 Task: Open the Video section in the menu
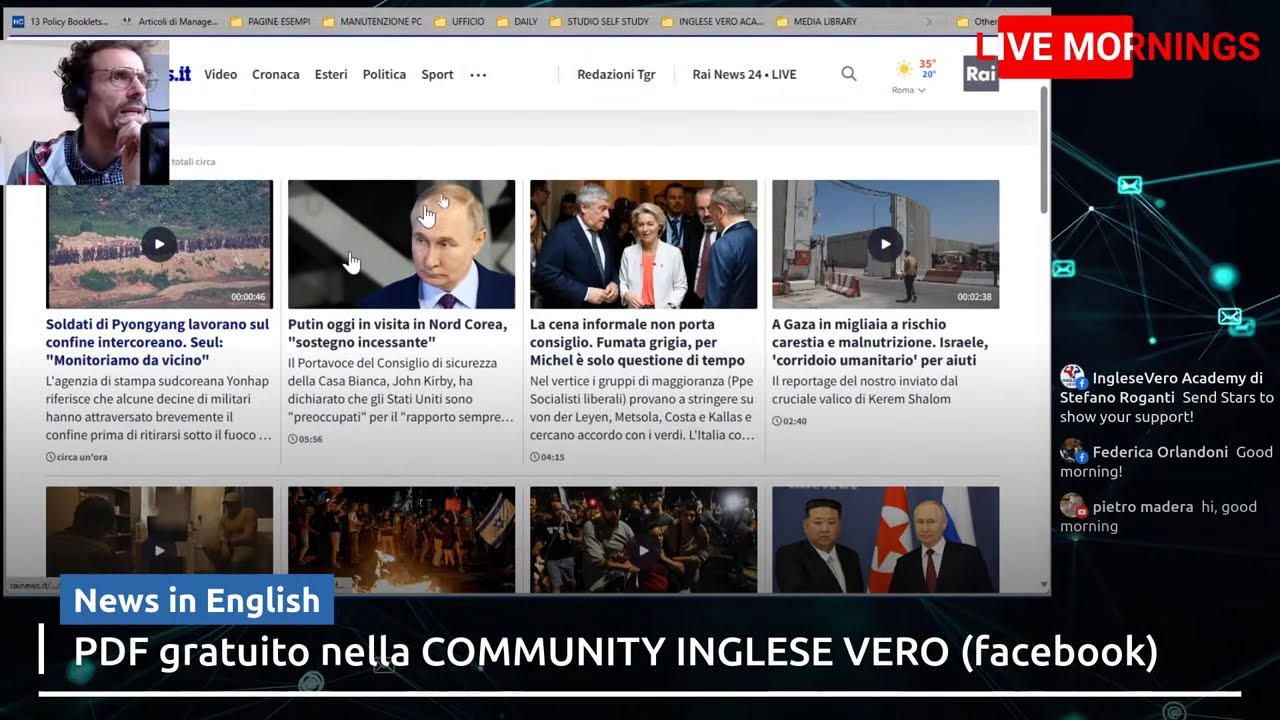pyautogui.click(x=220, y=74)
